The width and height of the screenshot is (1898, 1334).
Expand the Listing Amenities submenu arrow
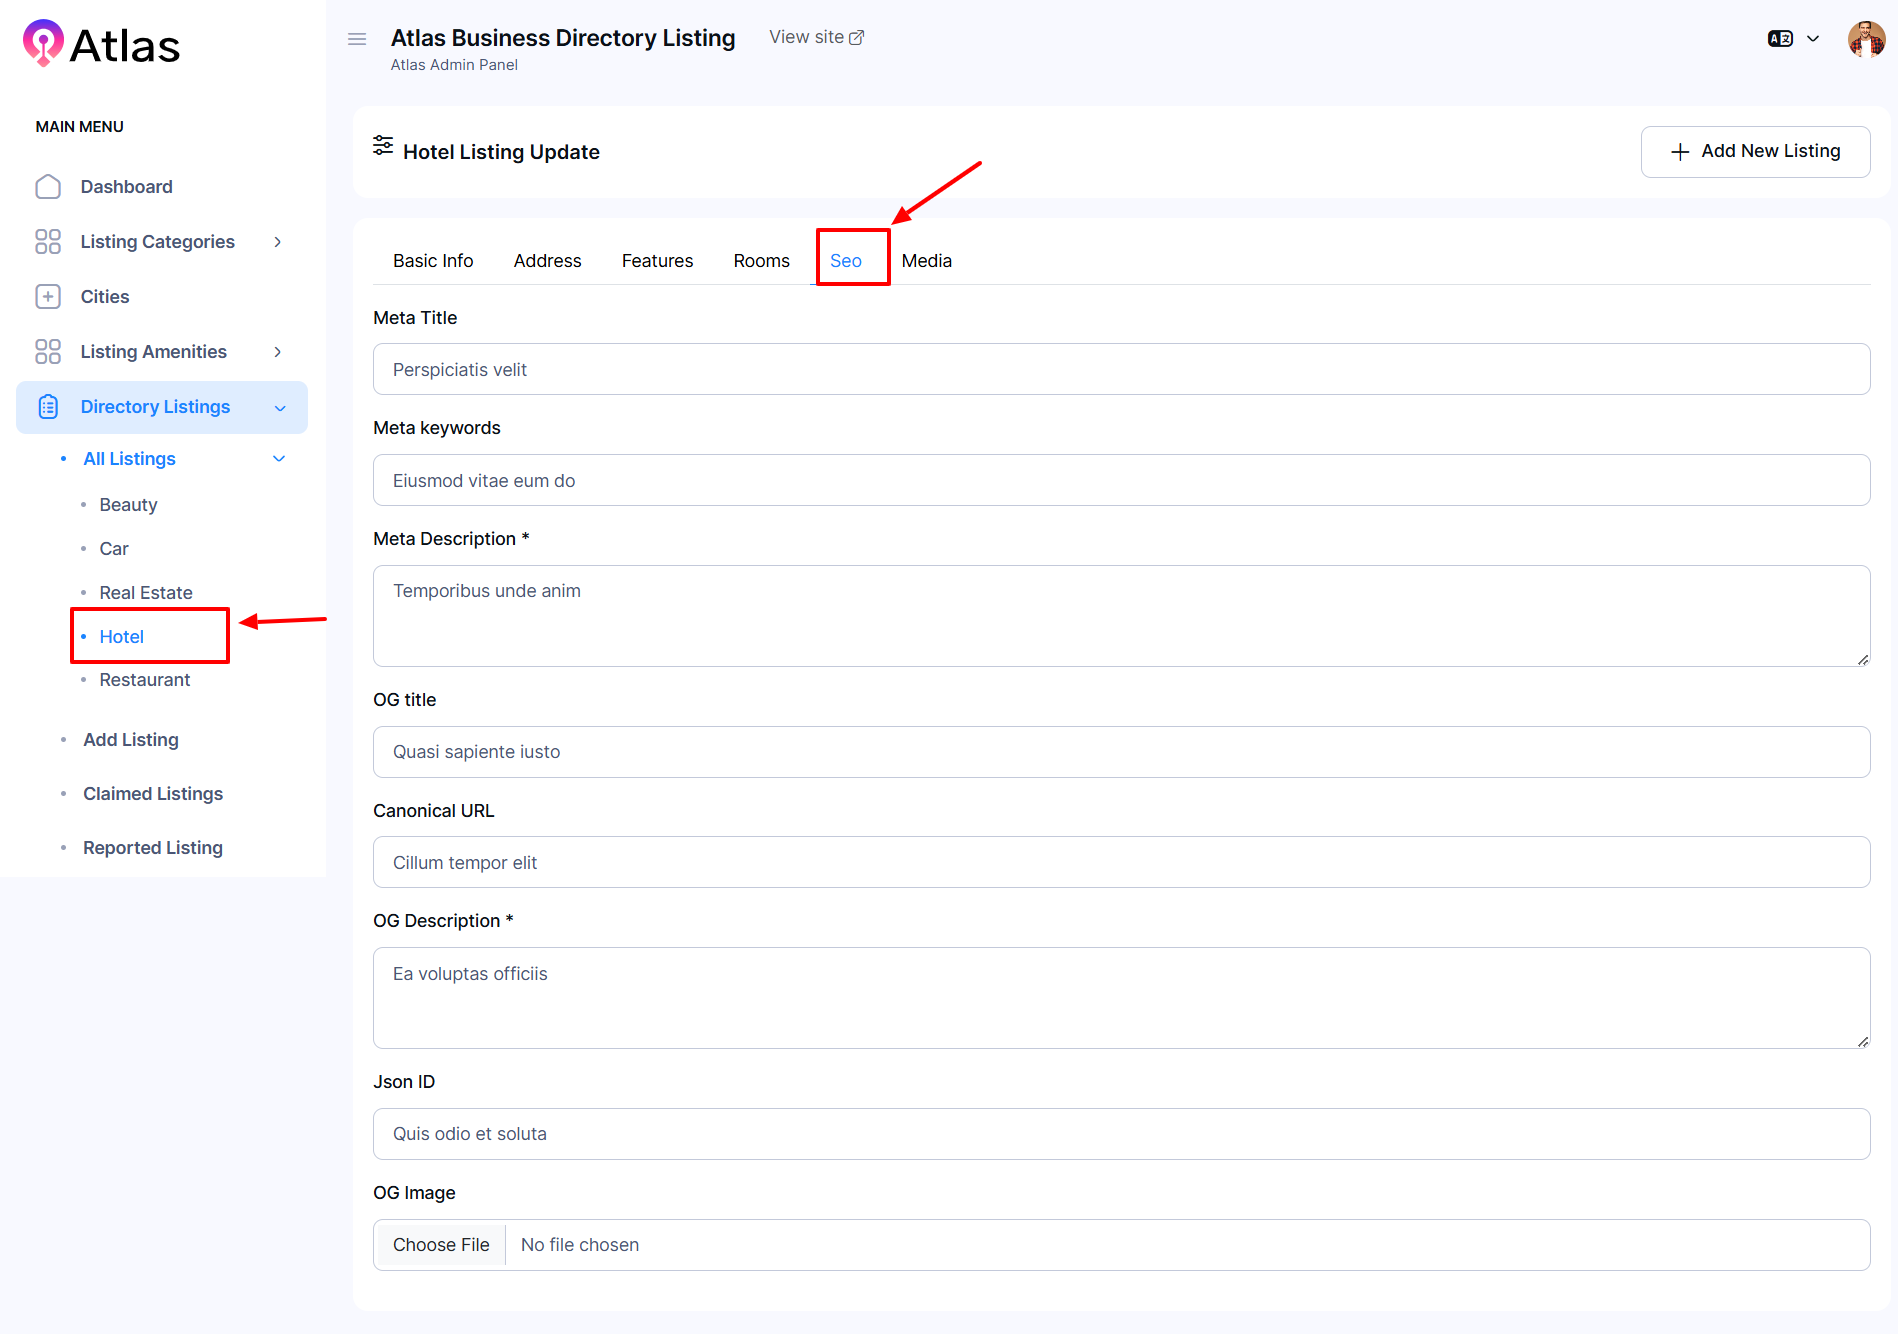pyautogui.click(x=278, y=352)
